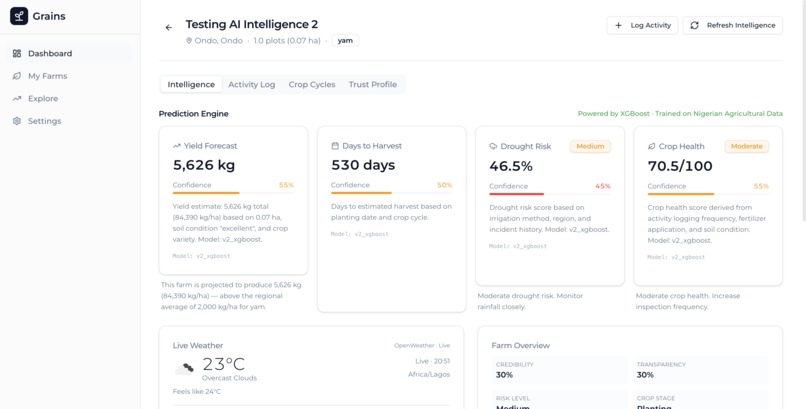Click the '23°C' temperature reading
The image size is (806, 409).
pos(224,364)
